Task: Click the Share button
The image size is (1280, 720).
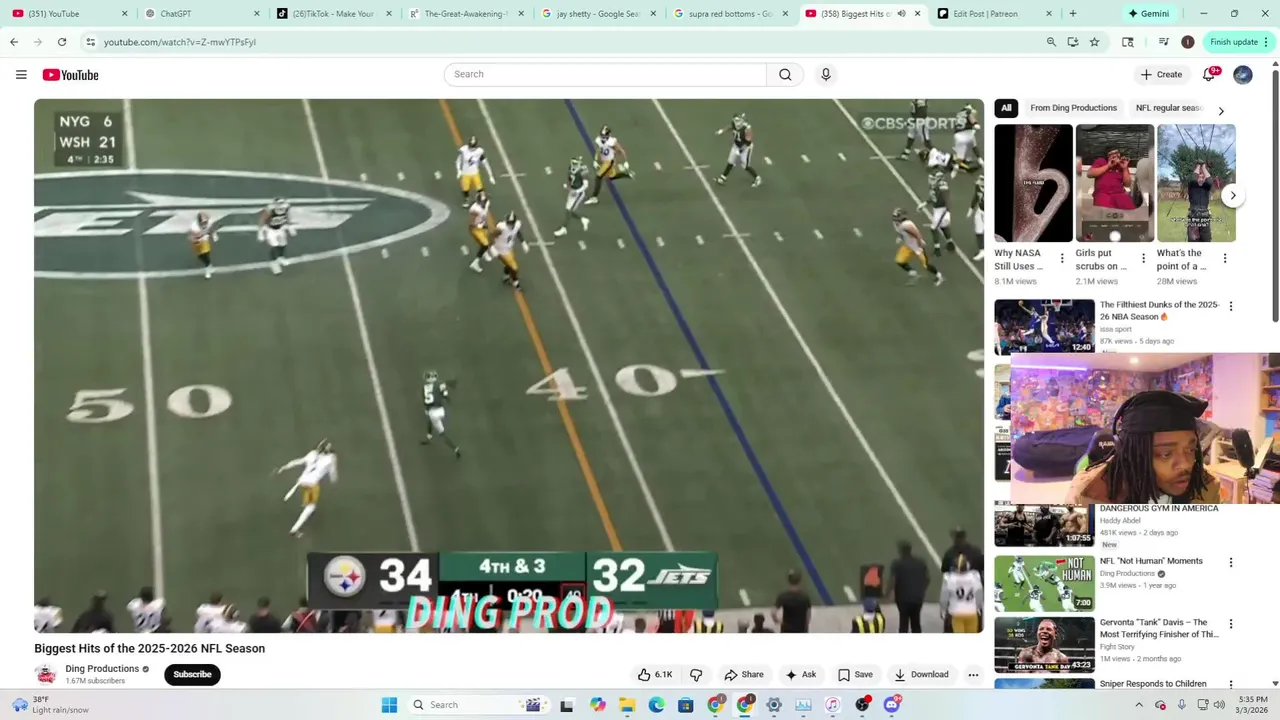Action: [x=744, y=675]
